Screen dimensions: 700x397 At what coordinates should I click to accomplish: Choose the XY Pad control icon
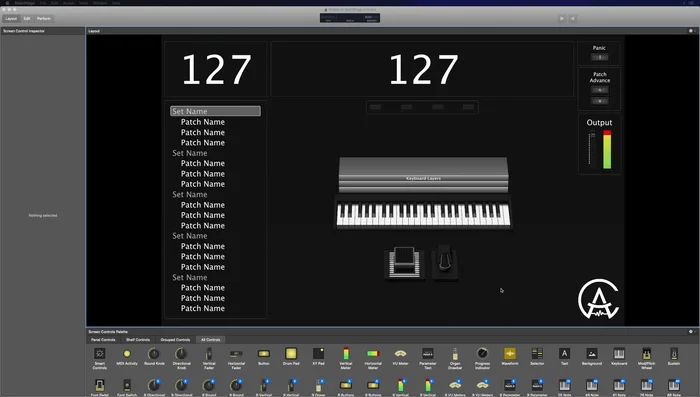pos(318,354)
